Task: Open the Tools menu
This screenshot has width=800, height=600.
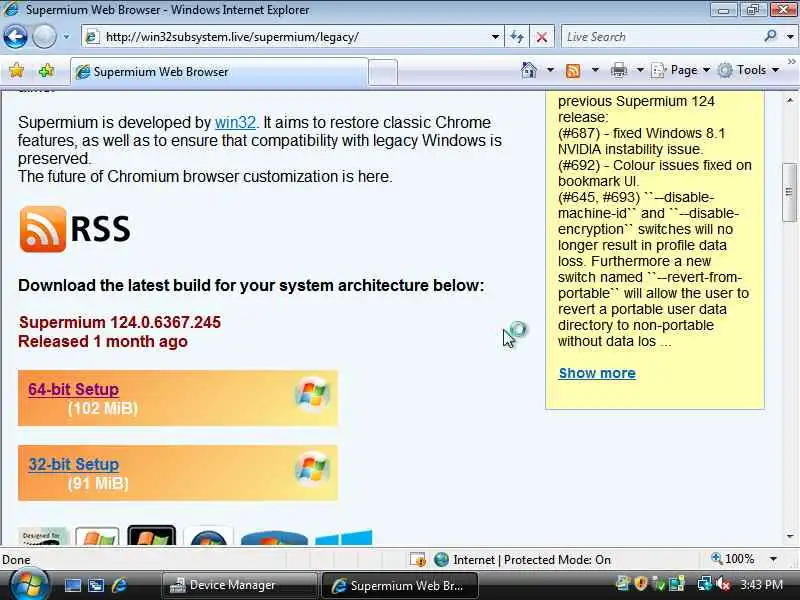Action: 748,70
